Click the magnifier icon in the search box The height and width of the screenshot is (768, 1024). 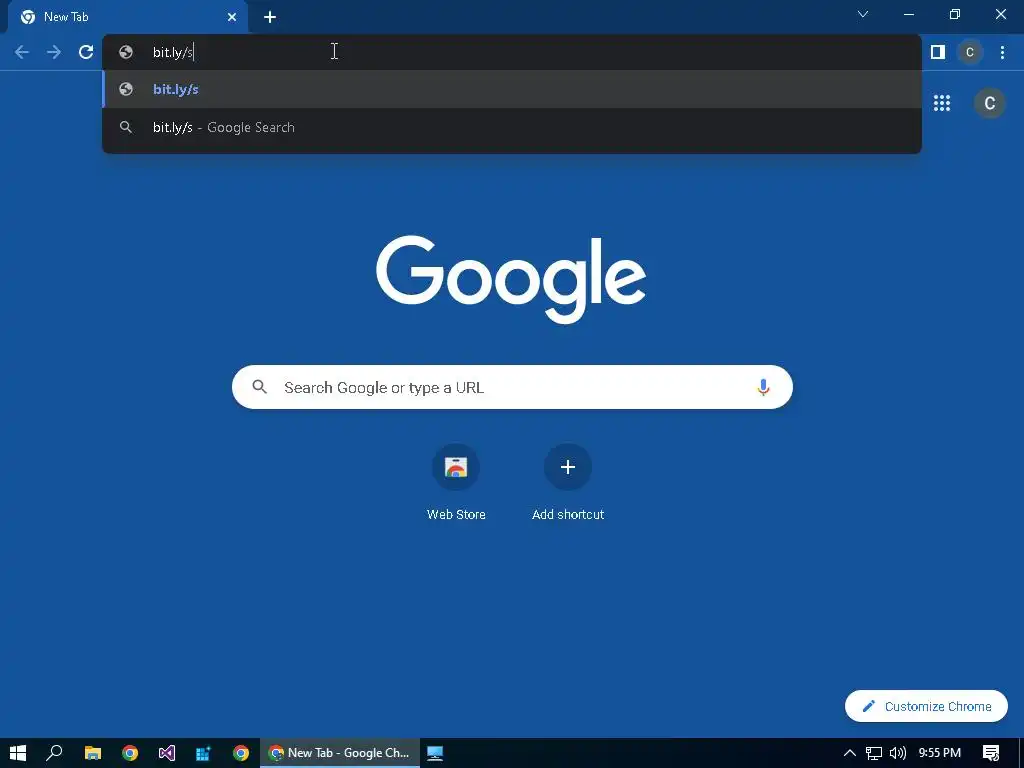point(260,387)
